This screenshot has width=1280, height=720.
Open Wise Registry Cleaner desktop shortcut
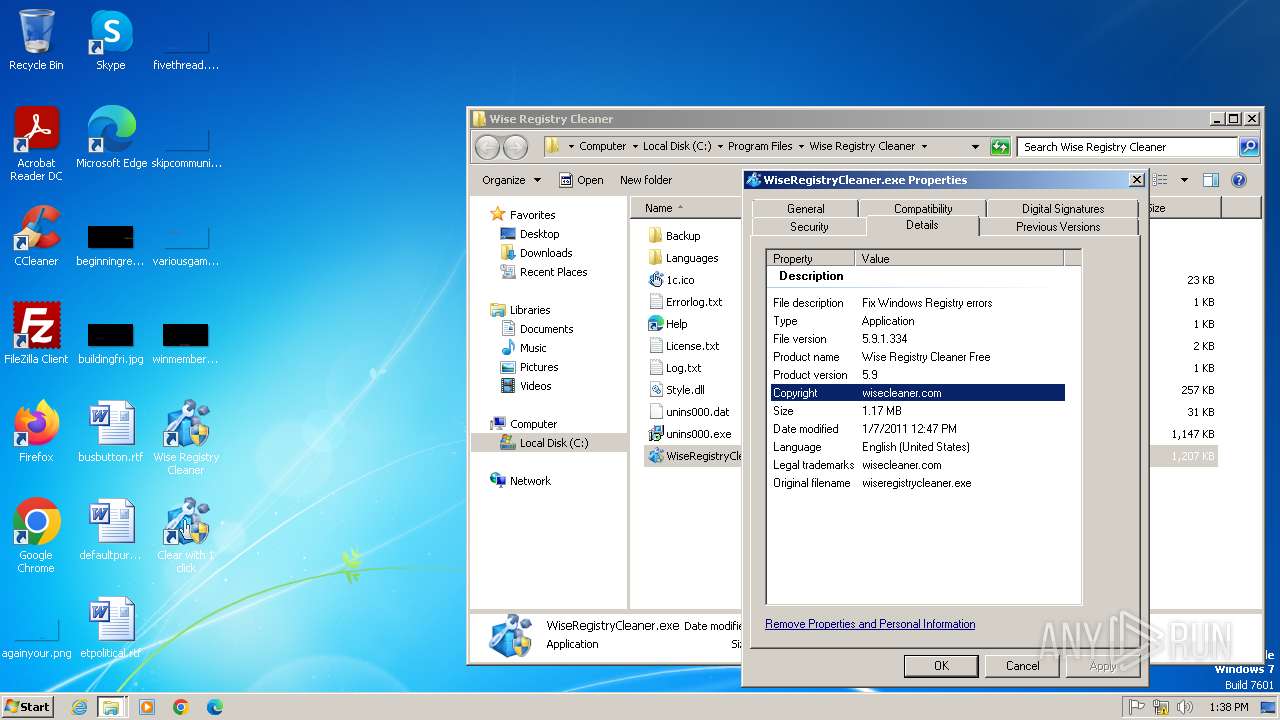pos(186,437)
